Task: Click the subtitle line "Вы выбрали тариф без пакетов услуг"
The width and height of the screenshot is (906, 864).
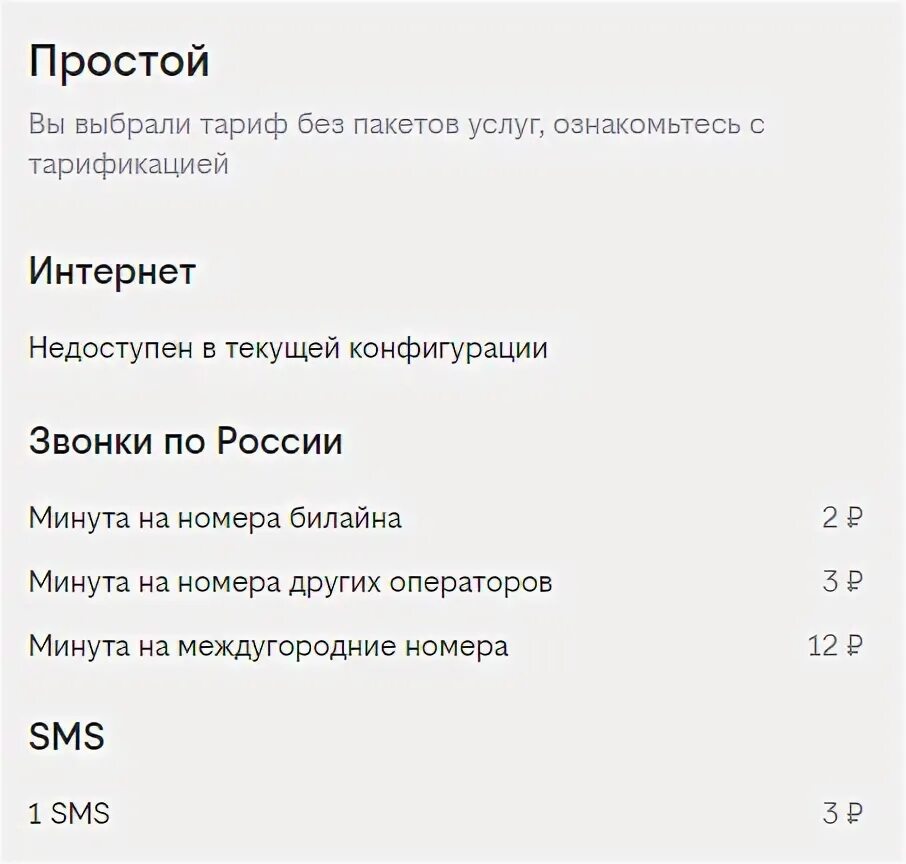Action: point(285,125)
